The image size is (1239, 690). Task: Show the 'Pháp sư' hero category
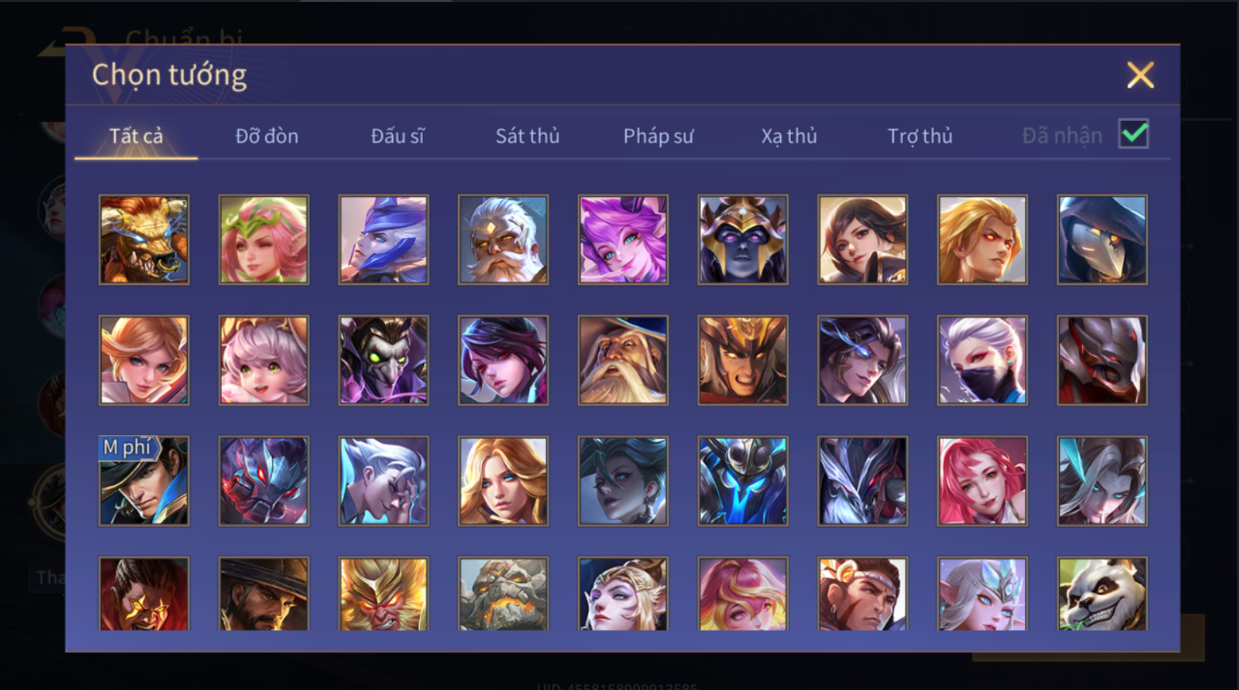tap(658, 136)
